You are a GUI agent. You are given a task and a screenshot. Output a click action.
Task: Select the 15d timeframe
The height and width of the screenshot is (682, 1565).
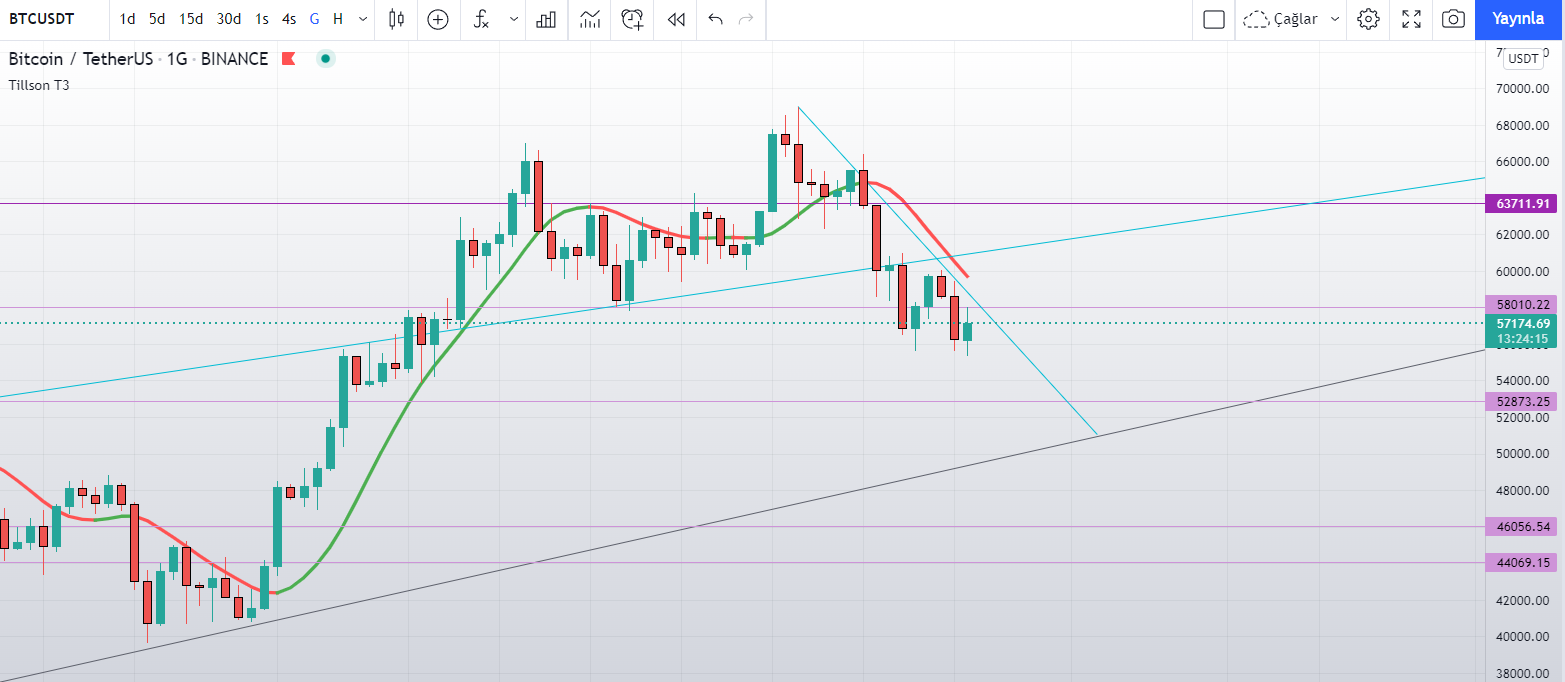191,19
